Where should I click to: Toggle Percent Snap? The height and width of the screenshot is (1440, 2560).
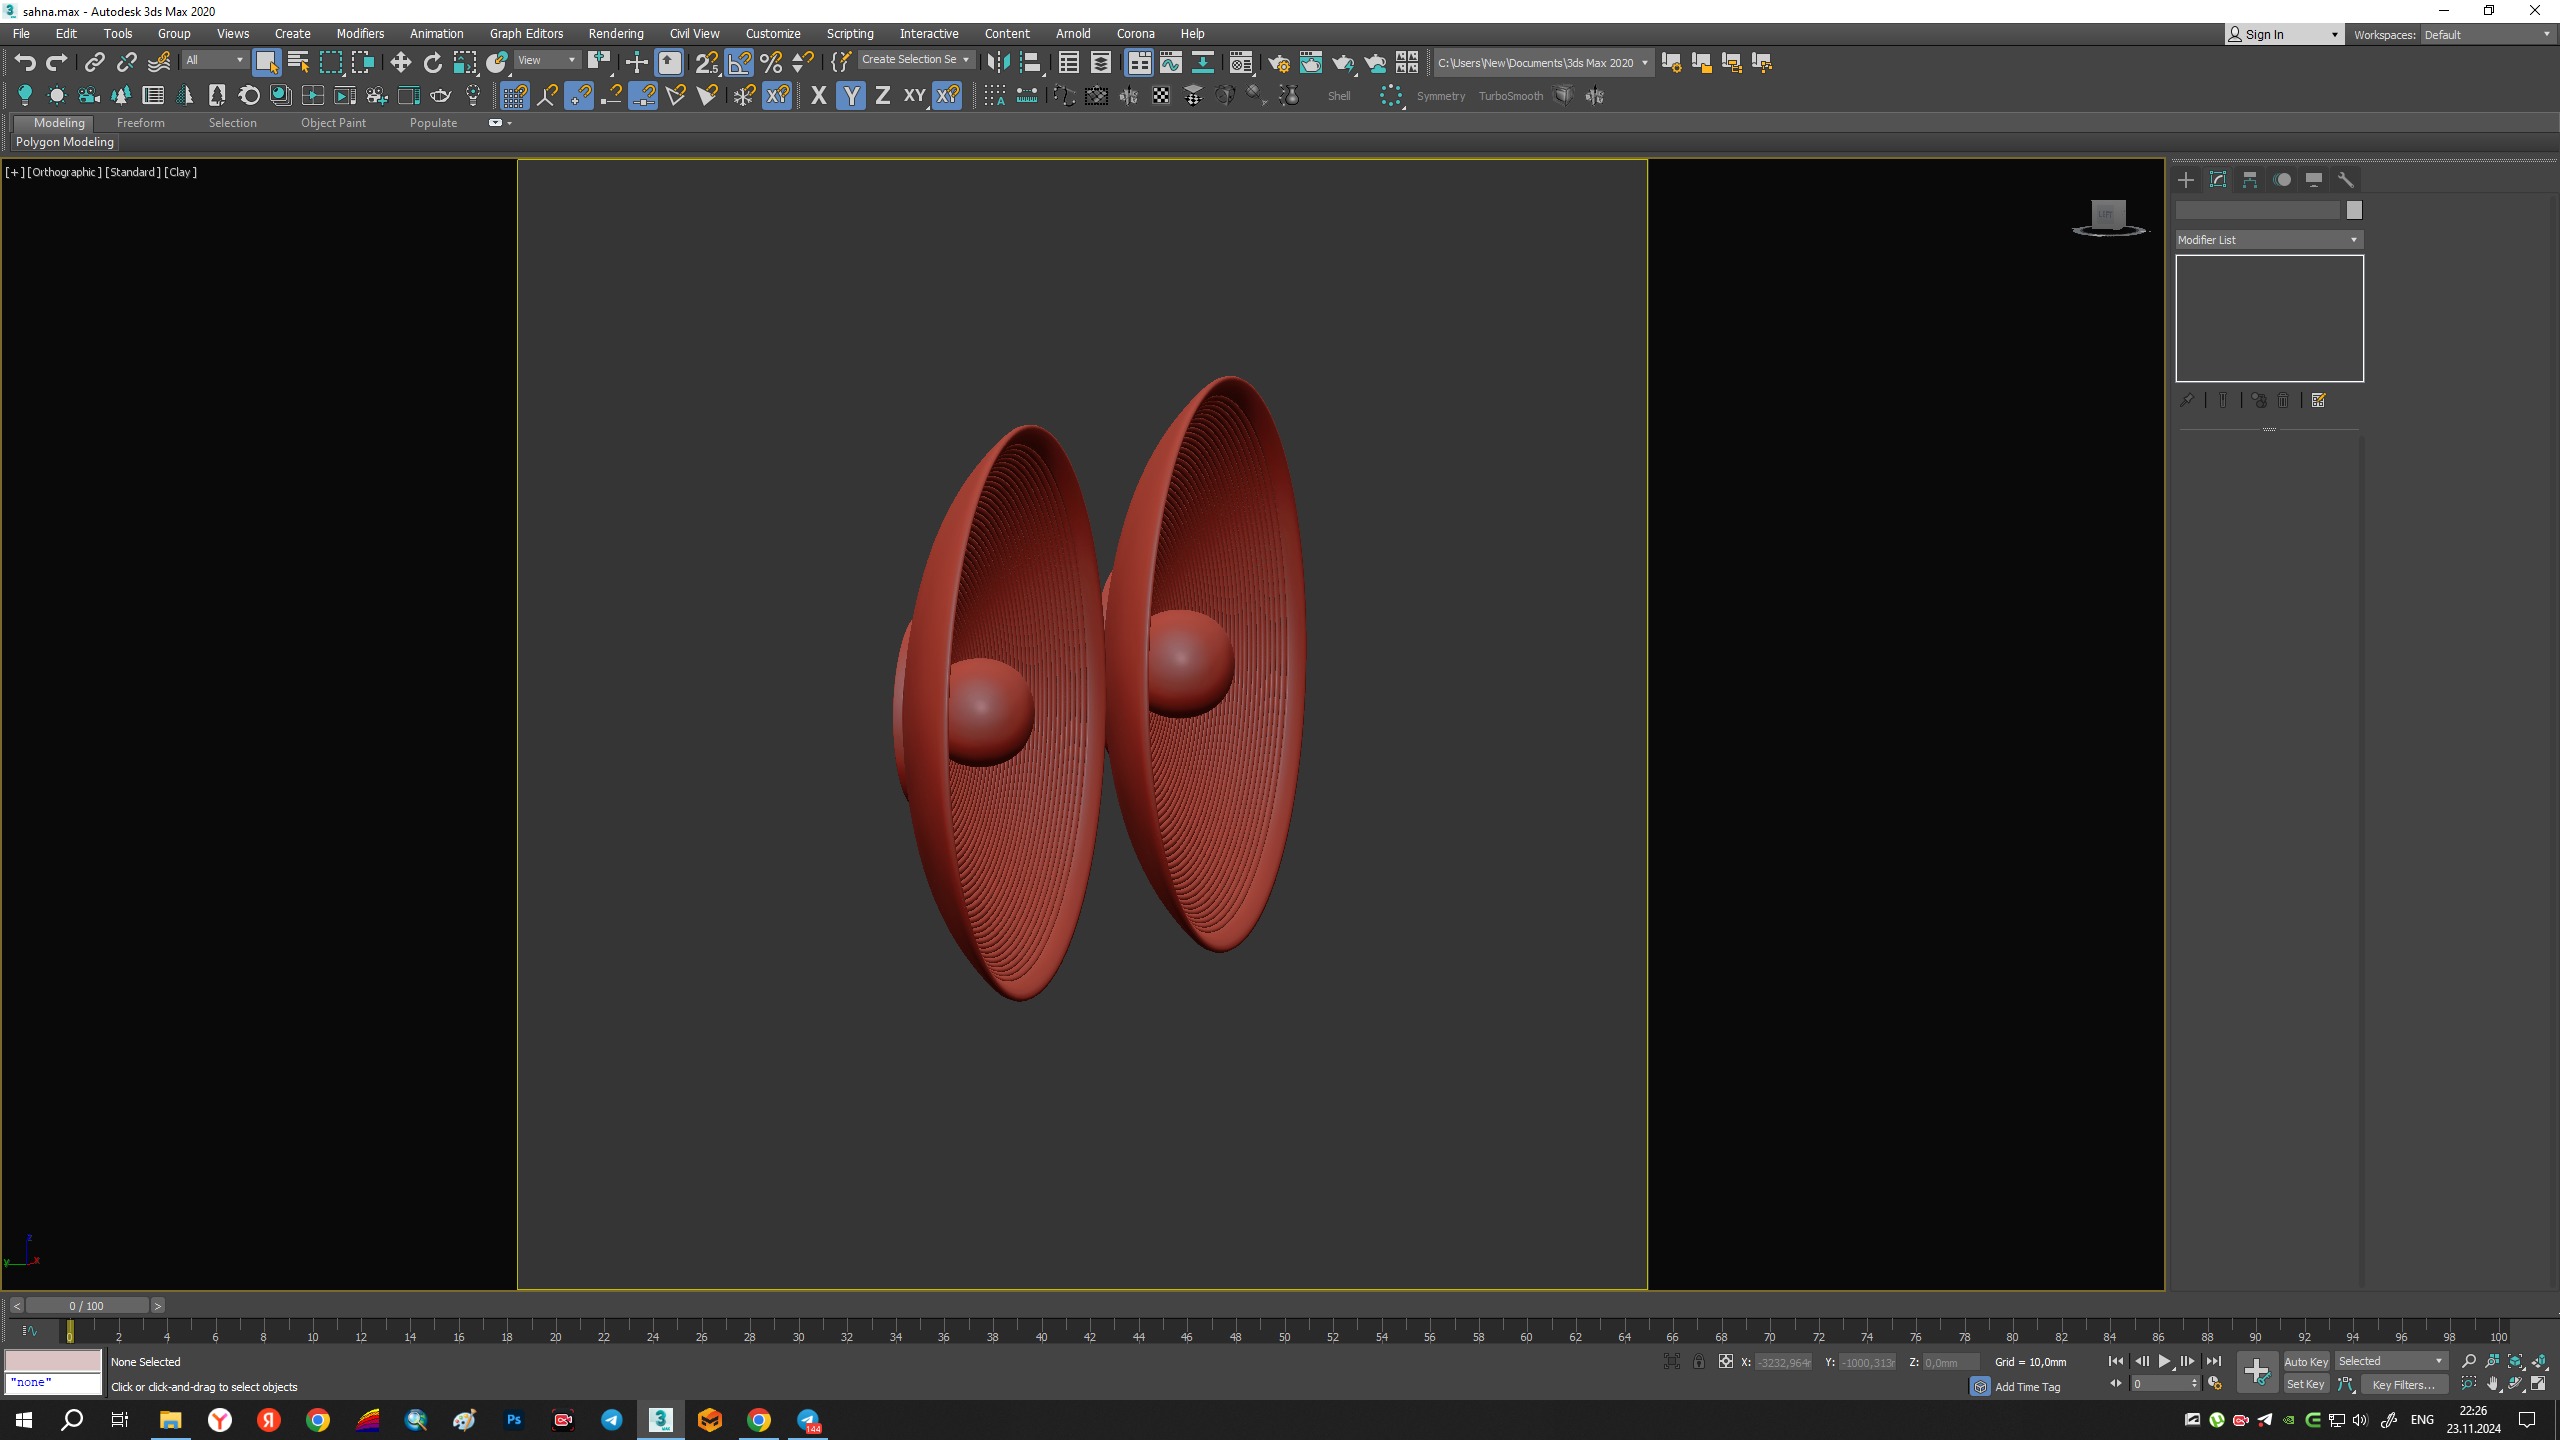pos(771,63)
